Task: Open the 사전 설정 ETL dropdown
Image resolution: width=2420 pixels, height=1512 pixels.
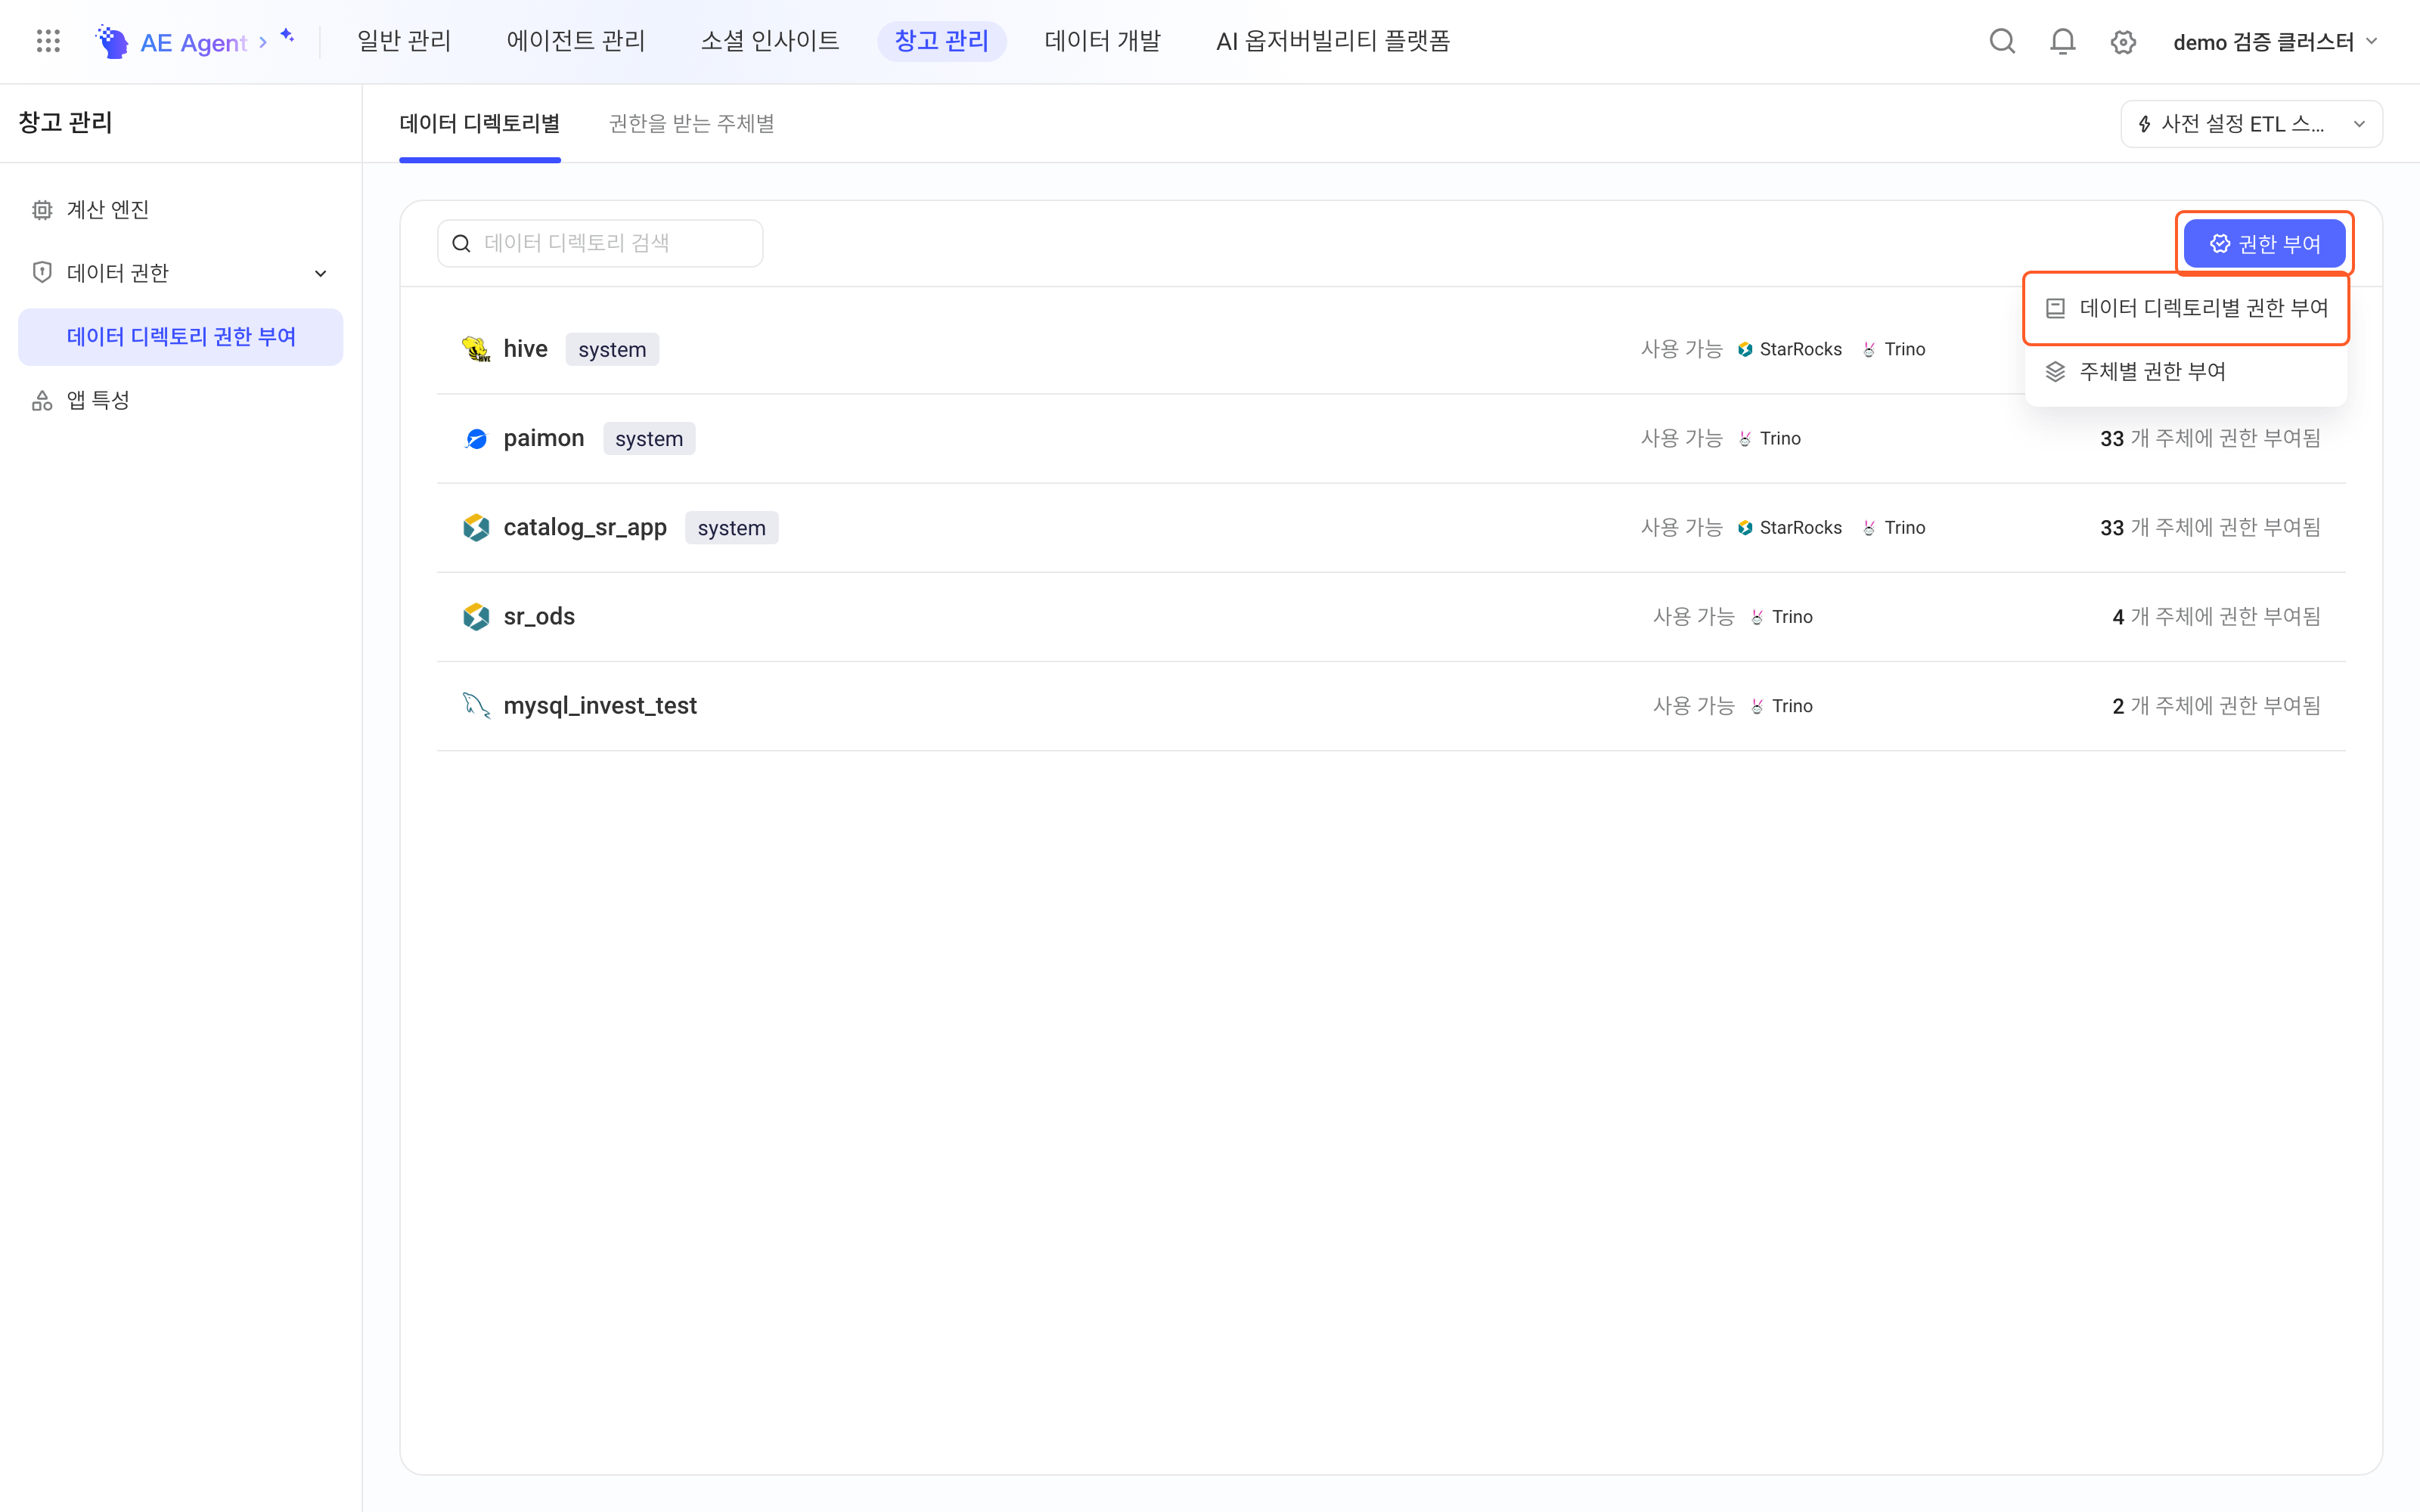Action: (2251, 124)
